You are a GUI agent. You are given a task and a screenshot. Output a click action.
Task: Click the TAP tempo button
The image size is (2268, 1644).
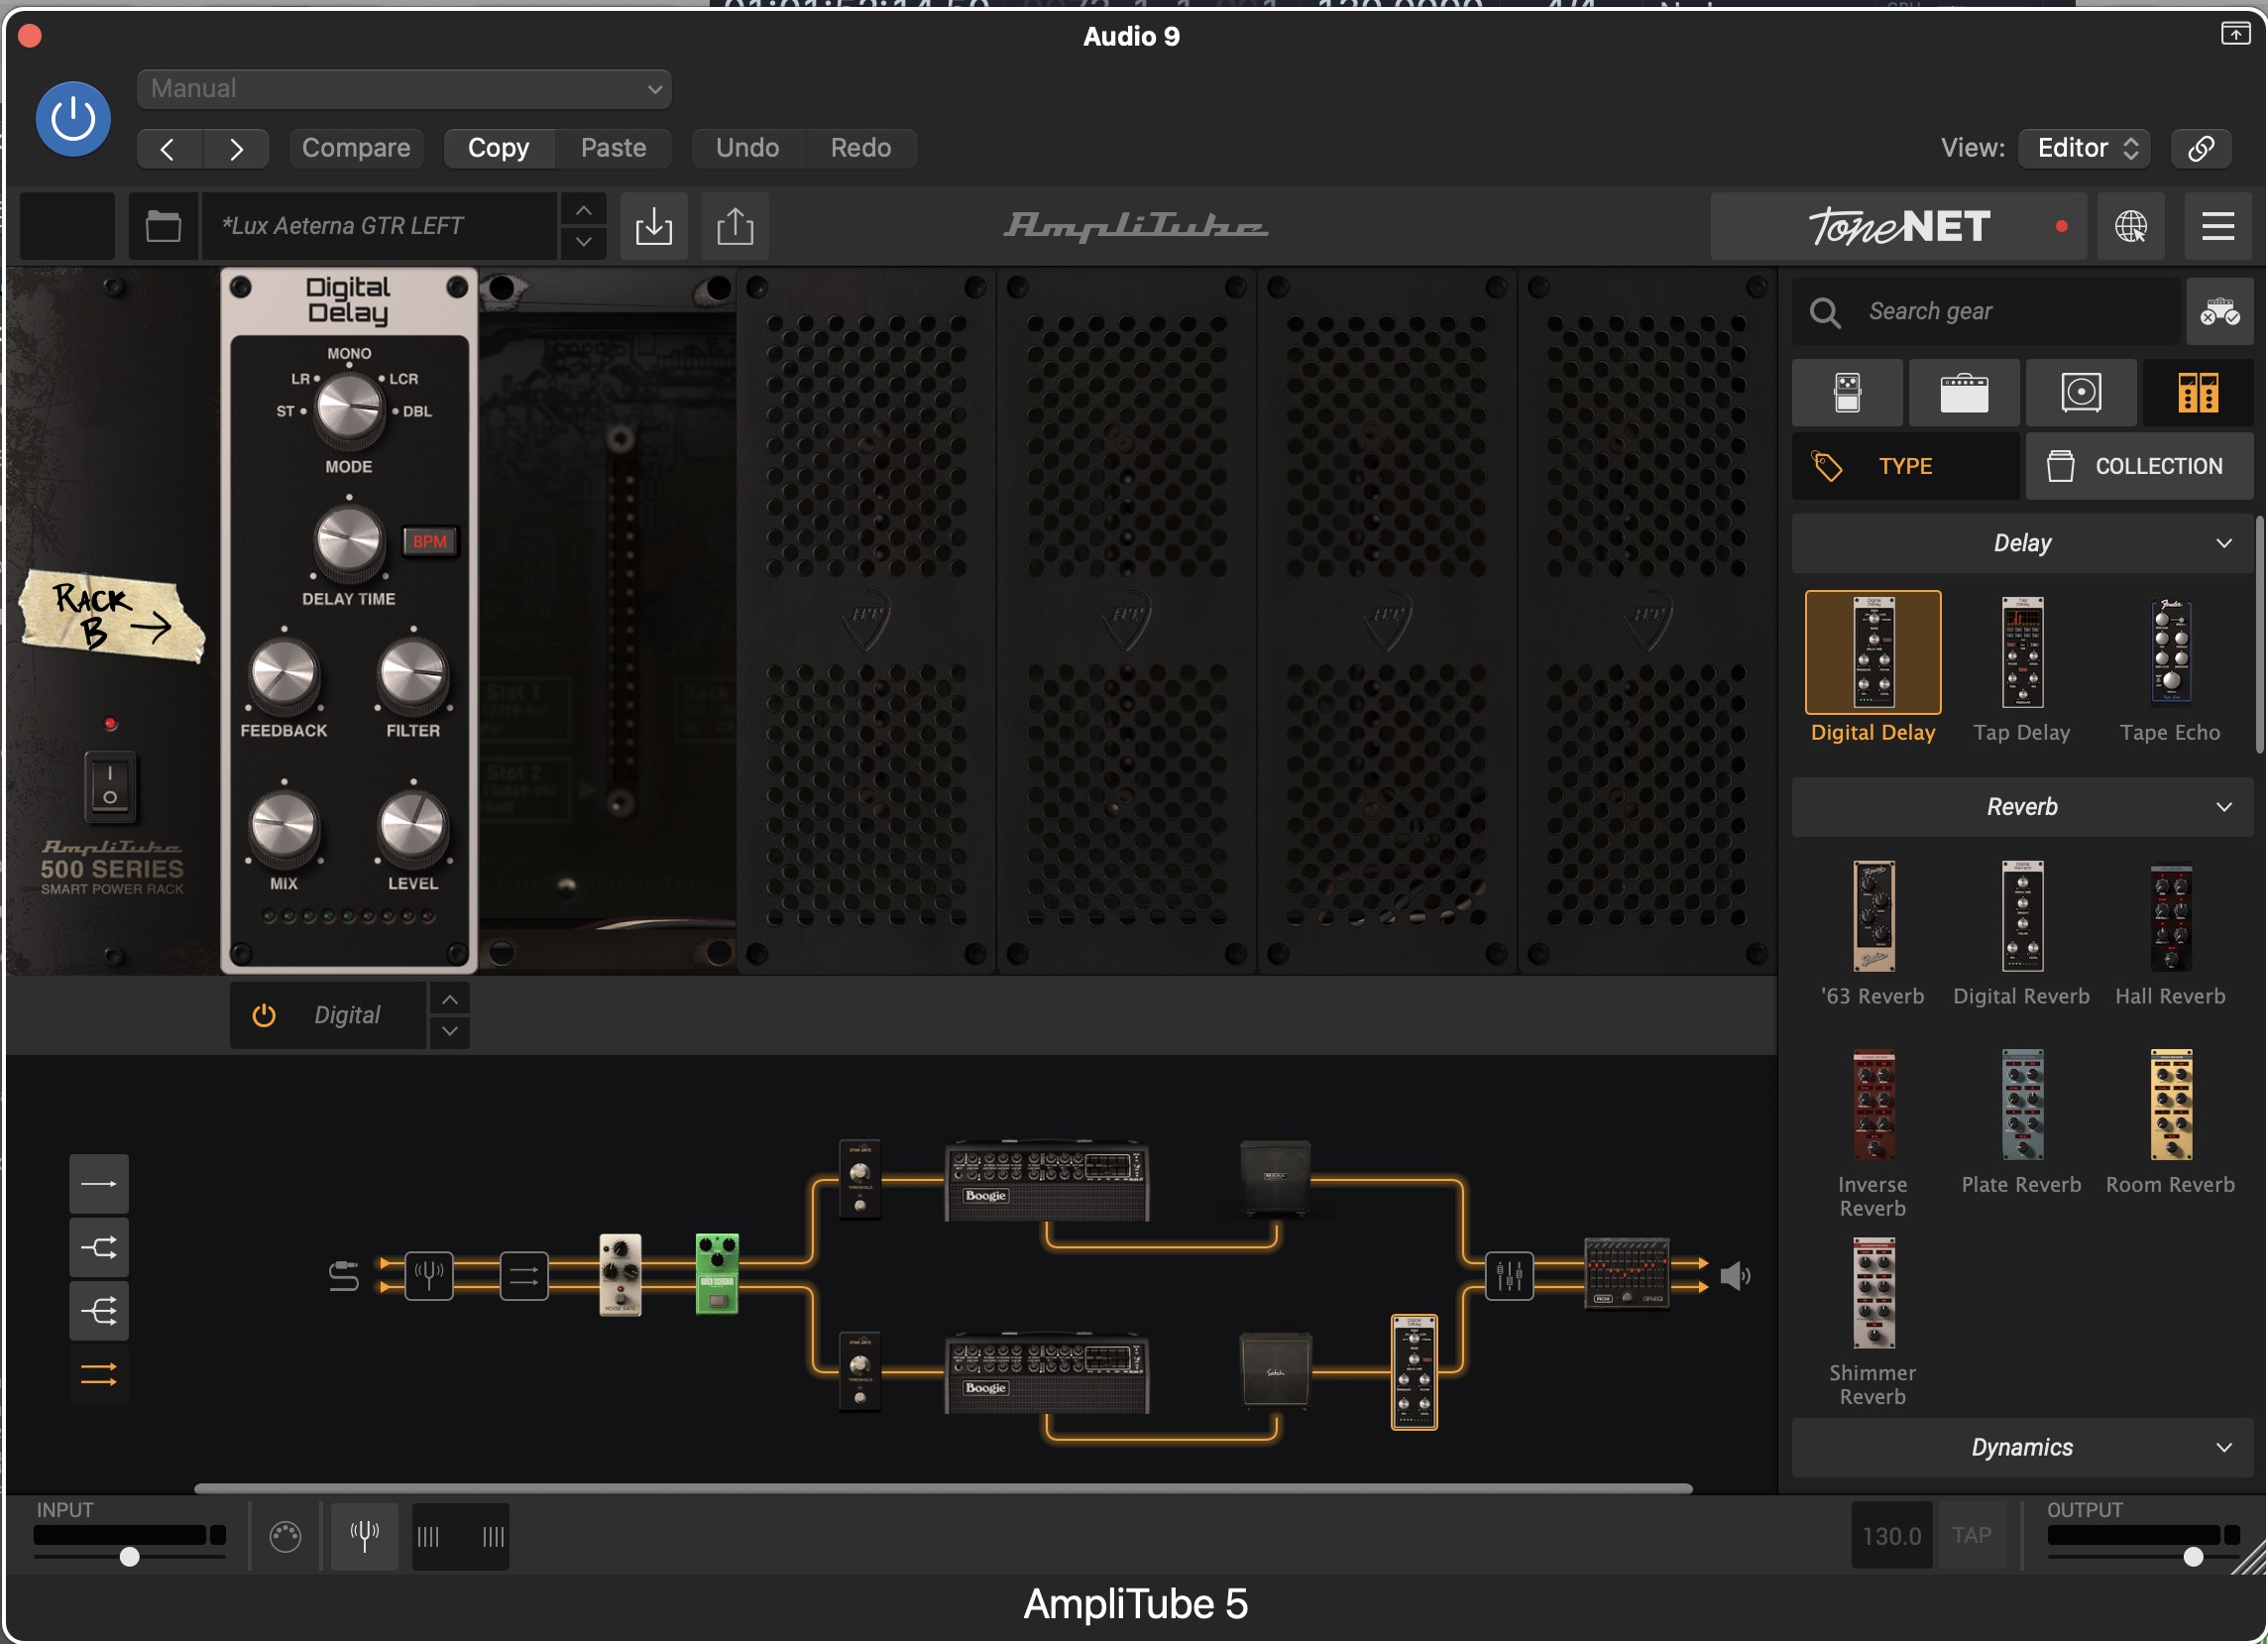click(1972, 1536)
